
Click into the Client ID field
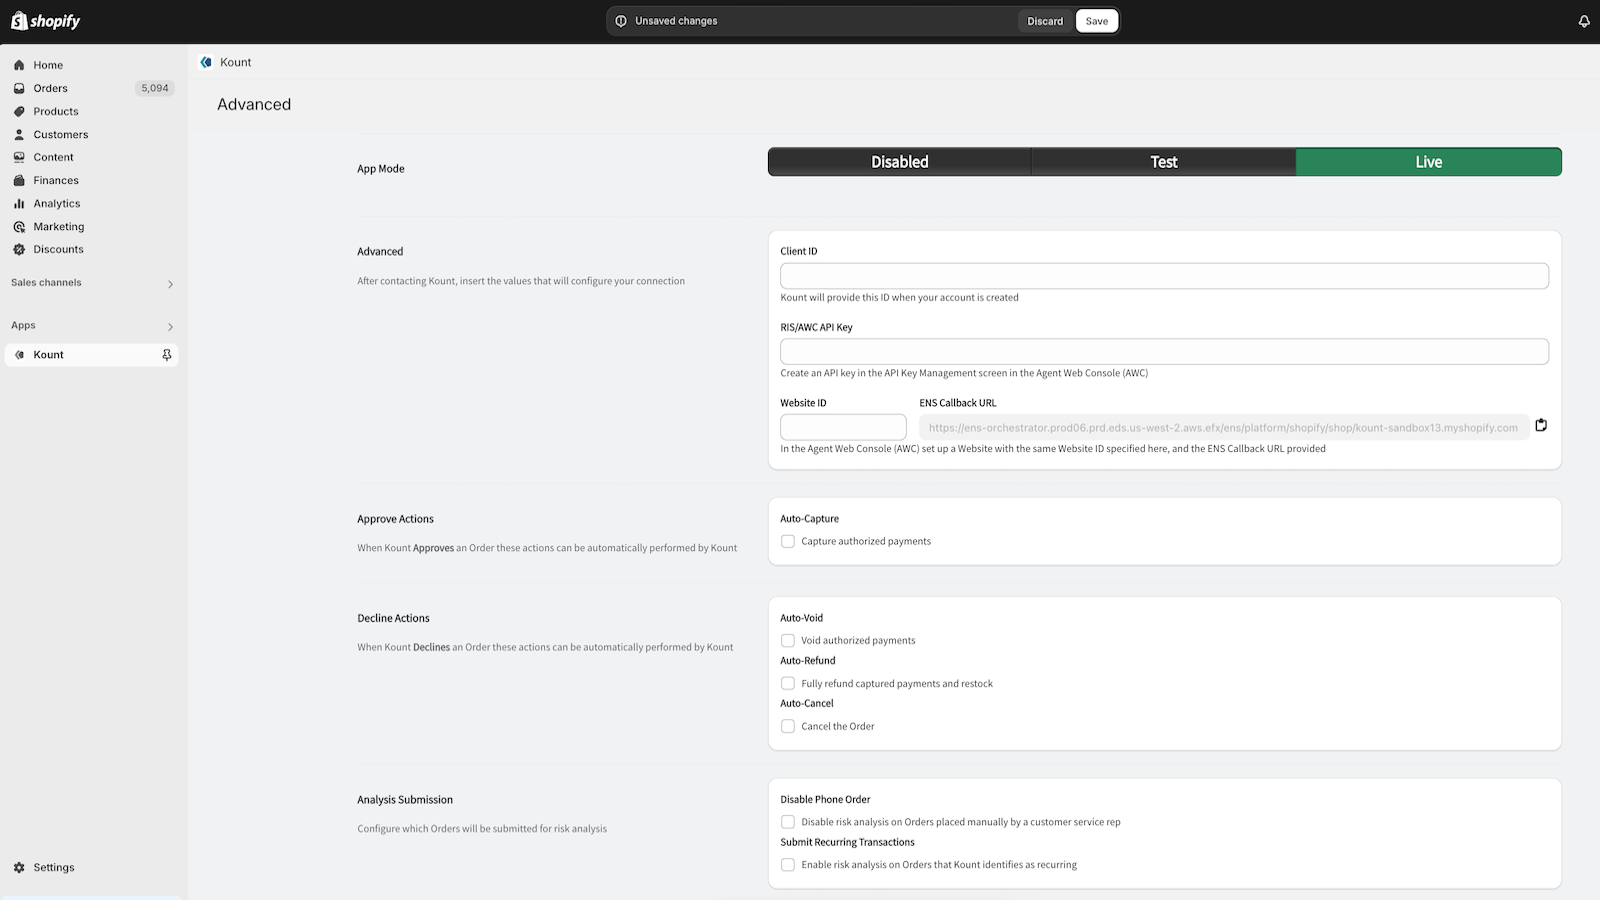(1164, 276)
